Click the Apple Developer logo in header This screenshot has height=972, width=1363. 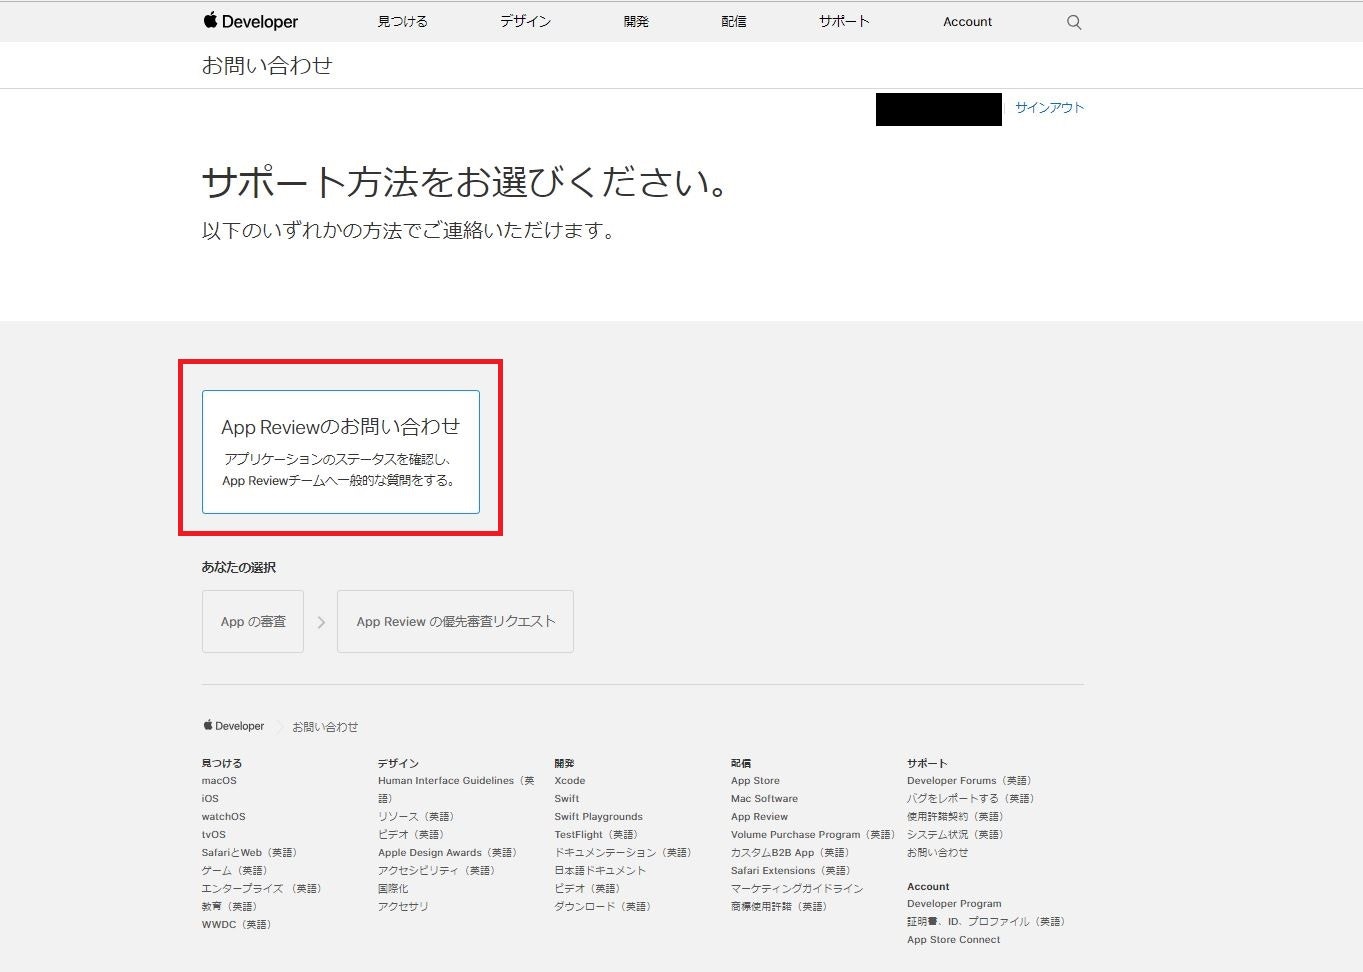pos(250,21)
